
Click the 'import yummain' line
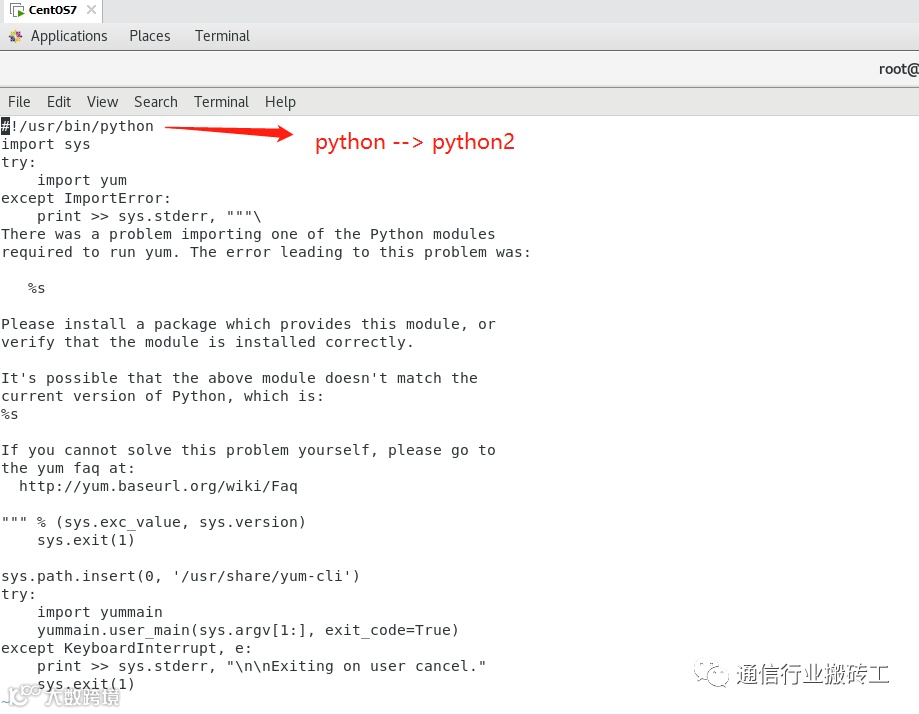click(x=100, y=612)
